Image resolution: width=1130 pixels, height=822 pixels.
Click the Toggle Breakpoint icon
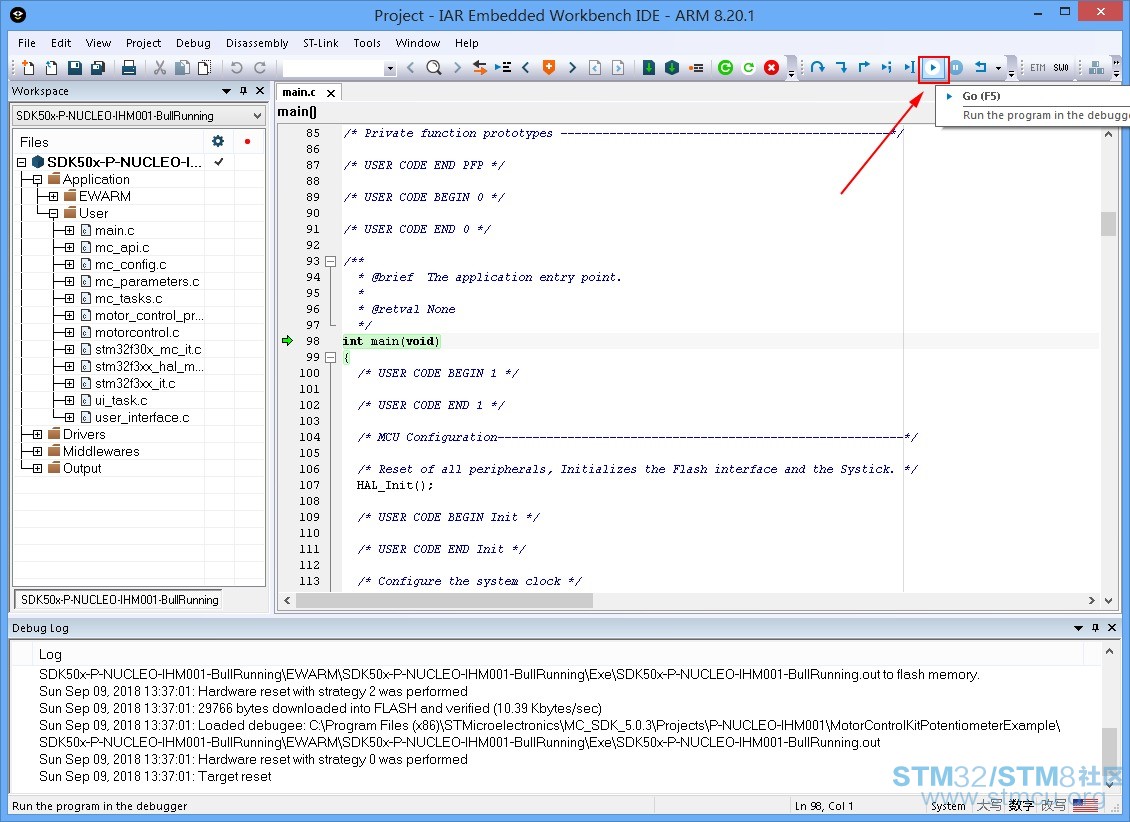pyautogui.click(x=695, y=68)
